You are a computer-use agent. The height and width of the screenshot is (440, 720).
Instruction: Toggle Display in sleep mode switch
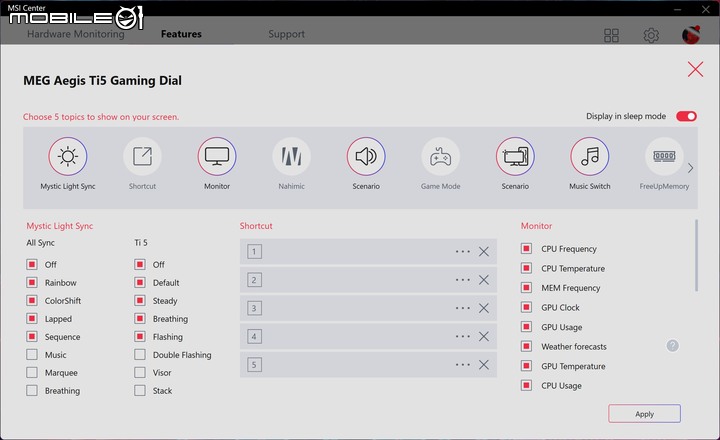[686, 116]
